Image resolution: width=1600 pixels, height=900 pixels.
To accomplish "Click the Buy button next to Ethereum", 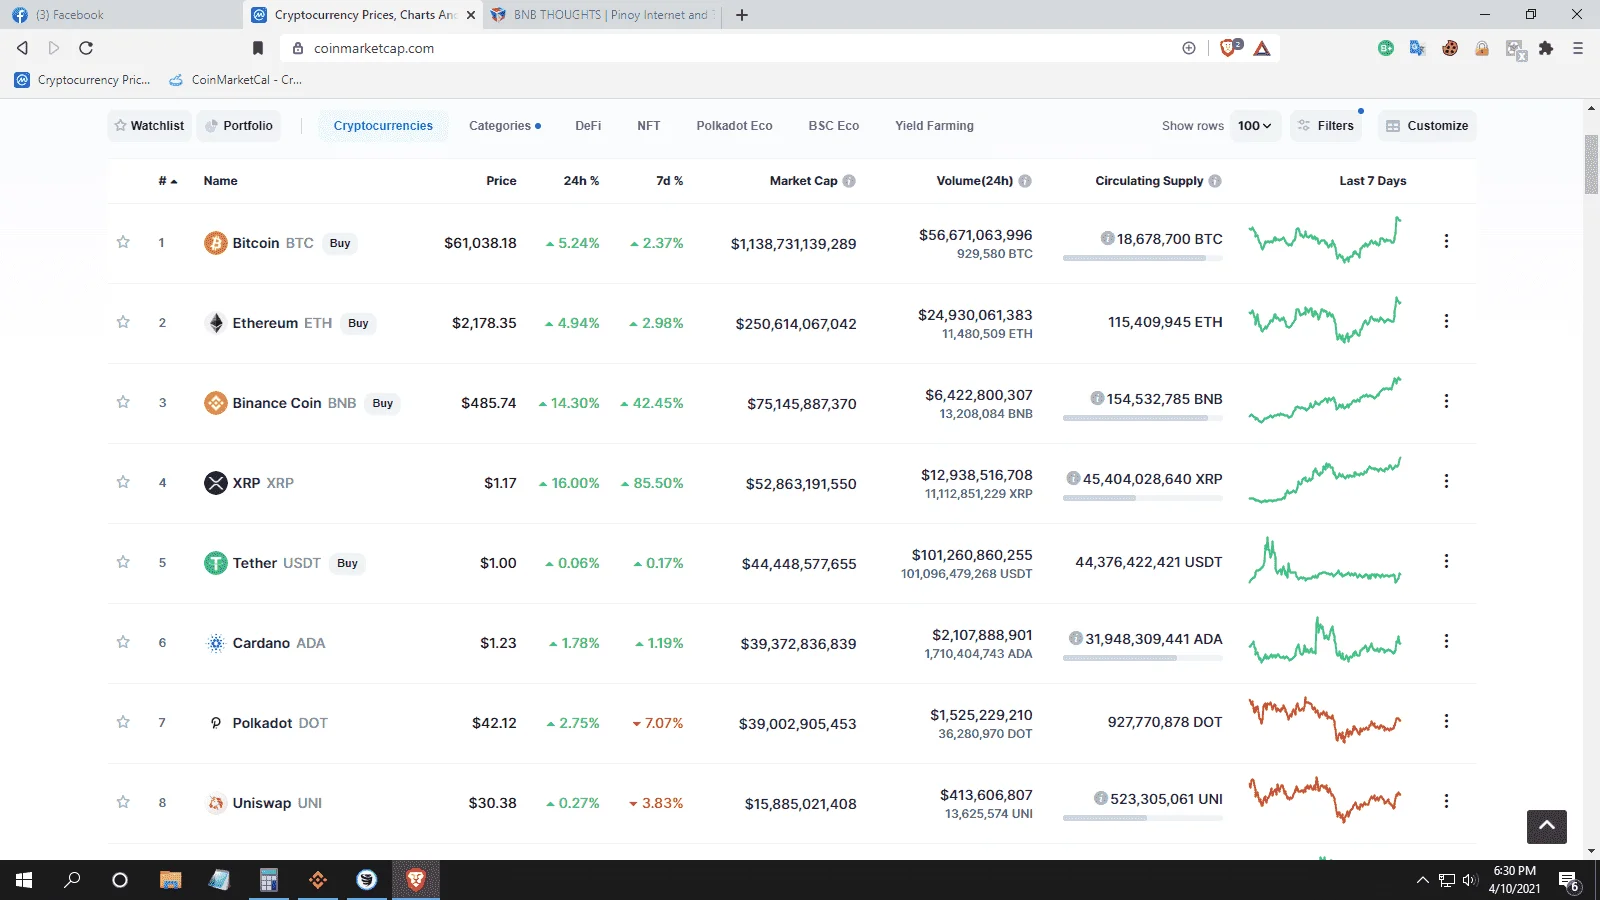I will (358, 323).
